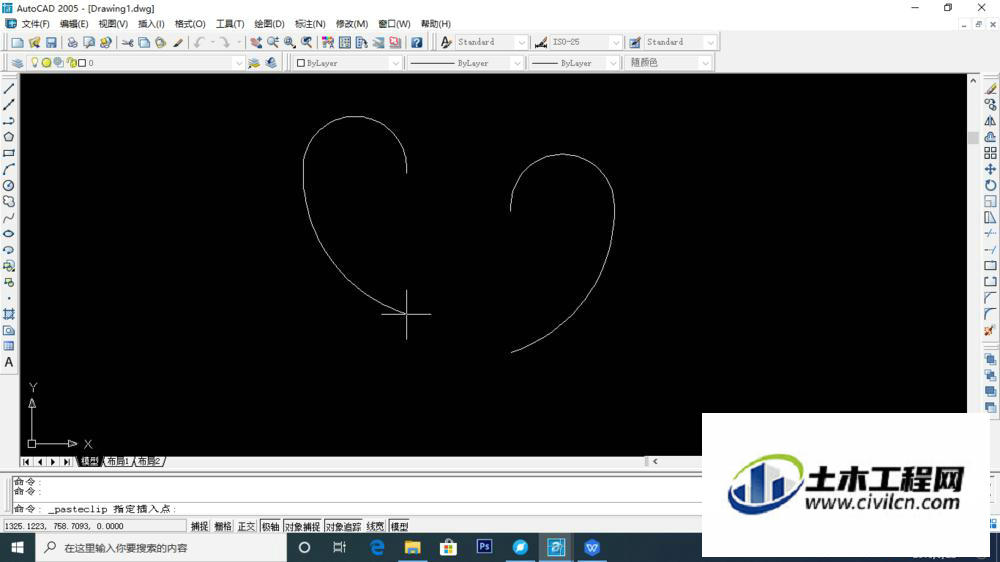Click the Erase tool in the modify toolbar

pyautogui.click(x=990, y=89)
